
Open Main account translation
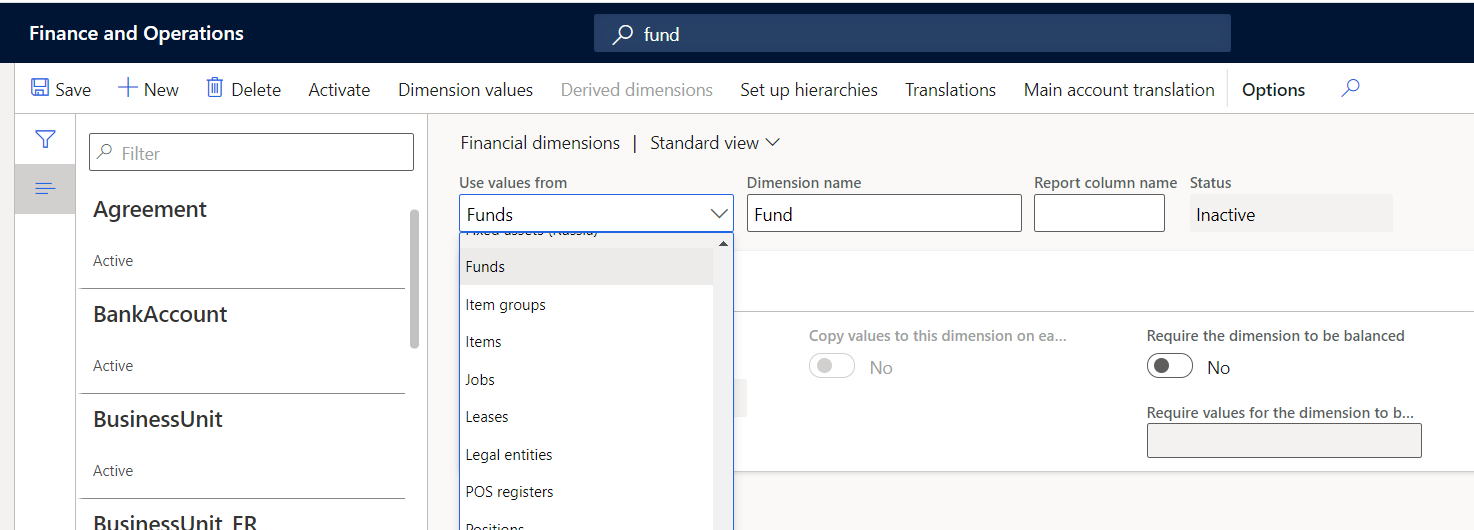(1119, 89)
